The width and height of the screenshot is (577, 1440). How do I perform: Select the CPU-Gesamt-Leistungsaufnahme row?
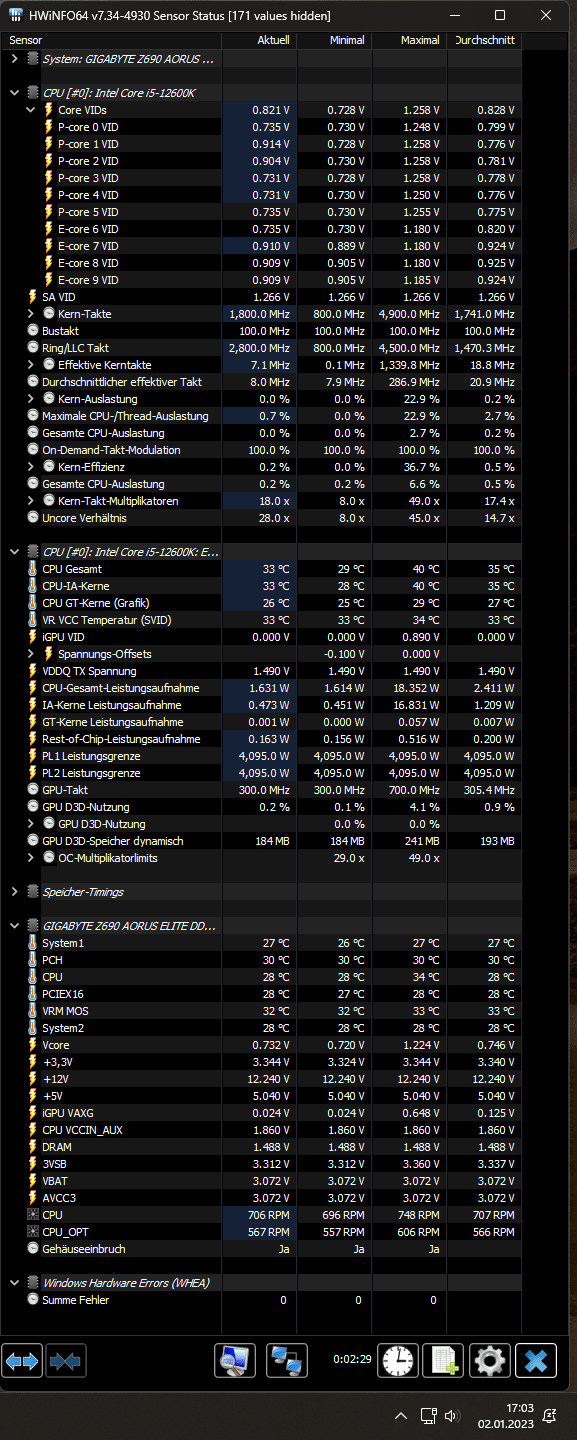tap(261, 688)
